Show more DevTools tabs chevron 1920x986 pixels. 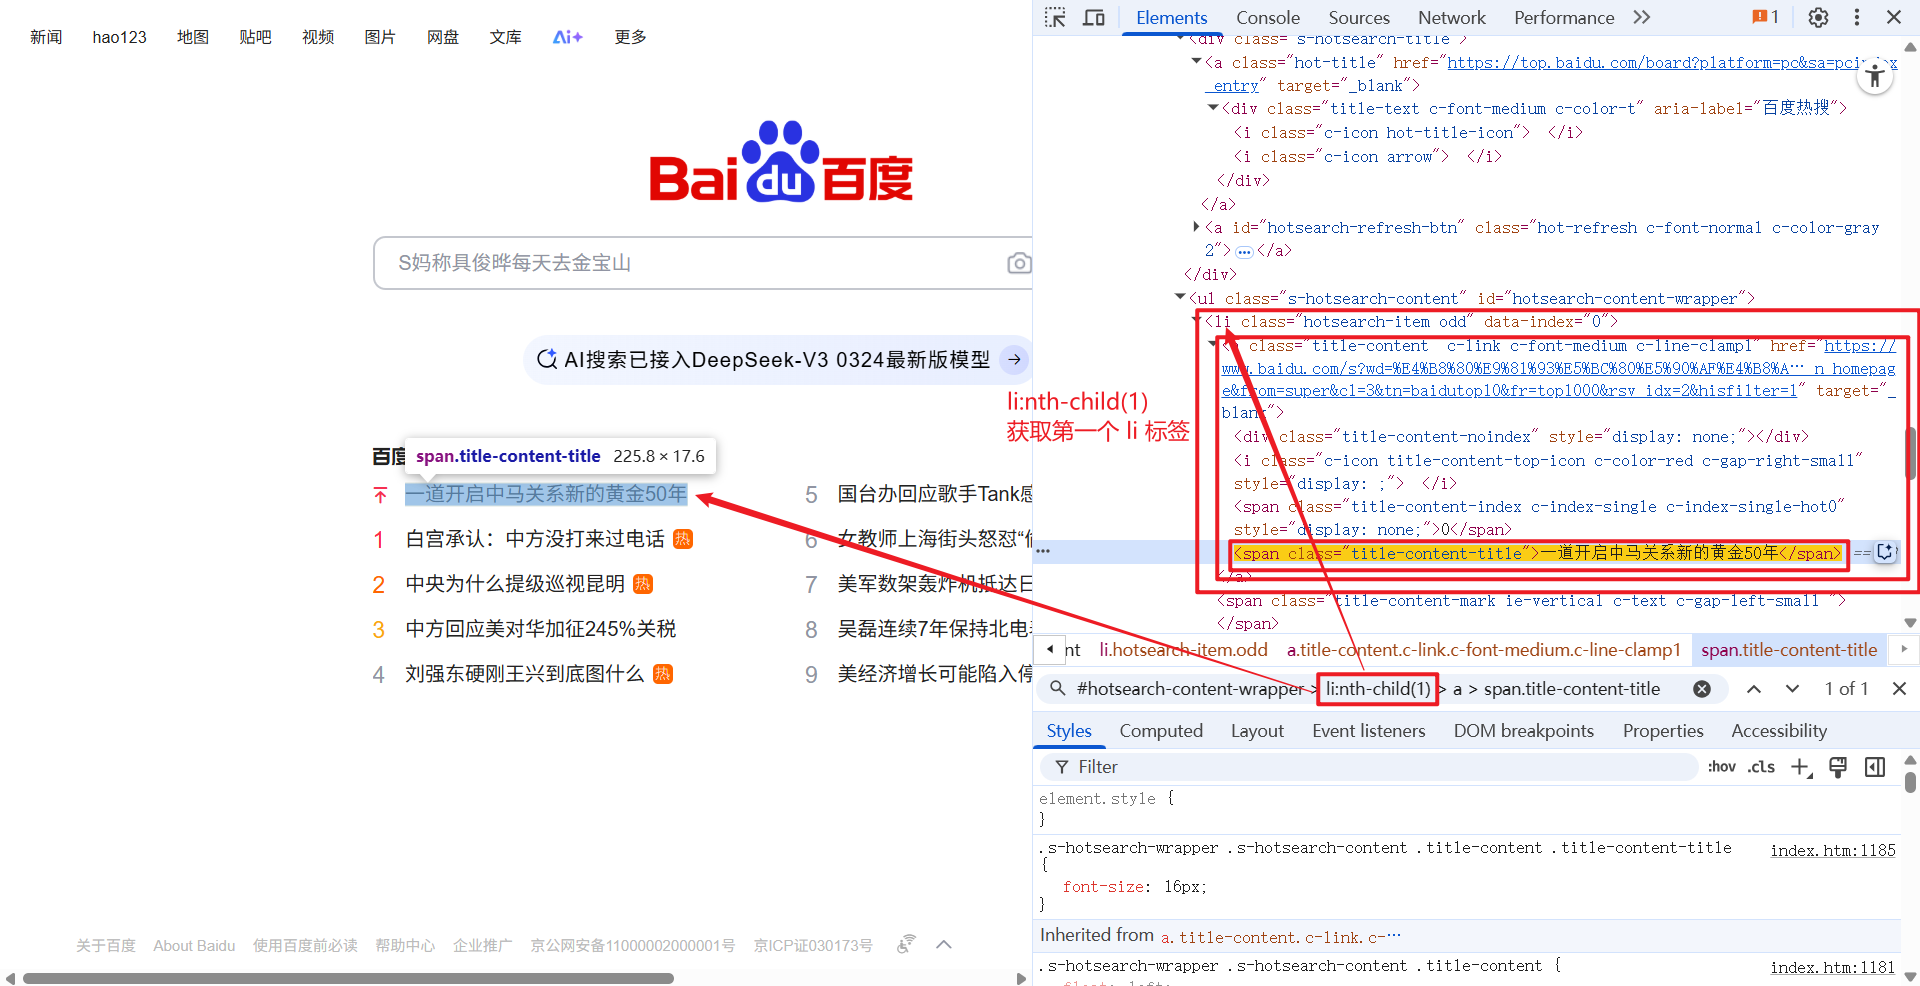coord(1641,18)
